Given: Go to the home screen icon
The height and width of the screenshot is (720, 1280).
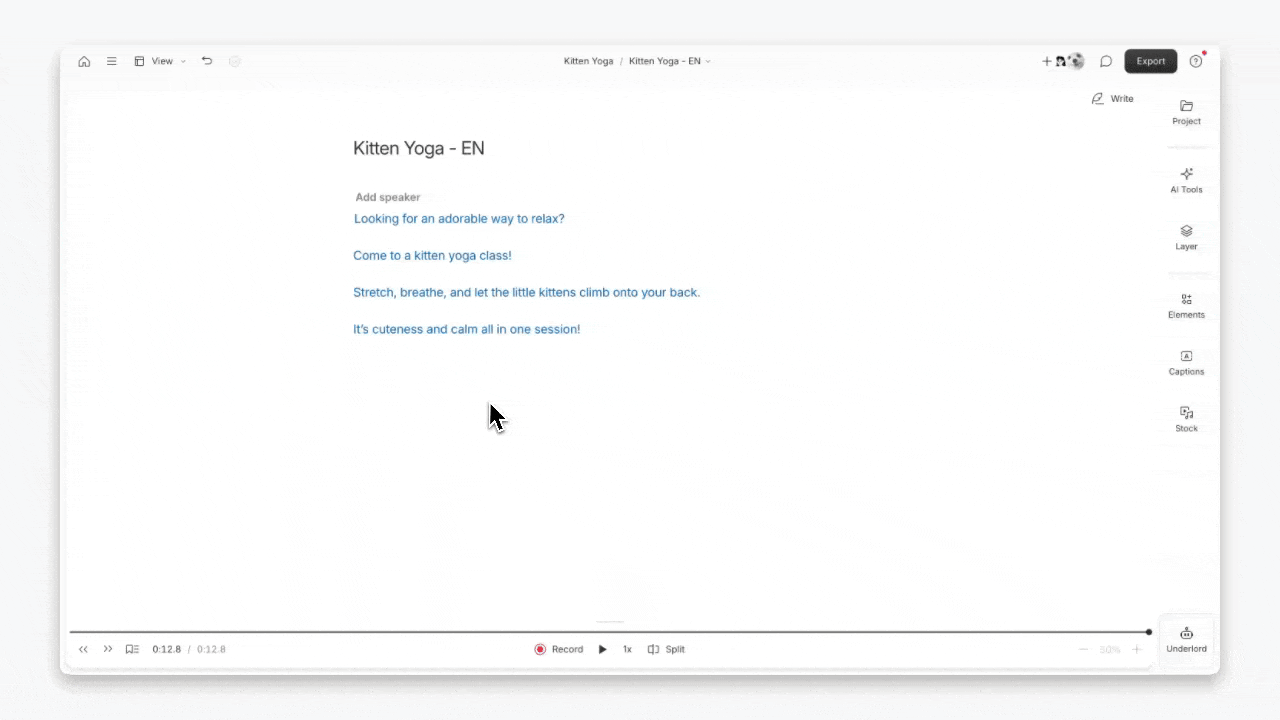Looking at the screenshot, I should (84, 61).
